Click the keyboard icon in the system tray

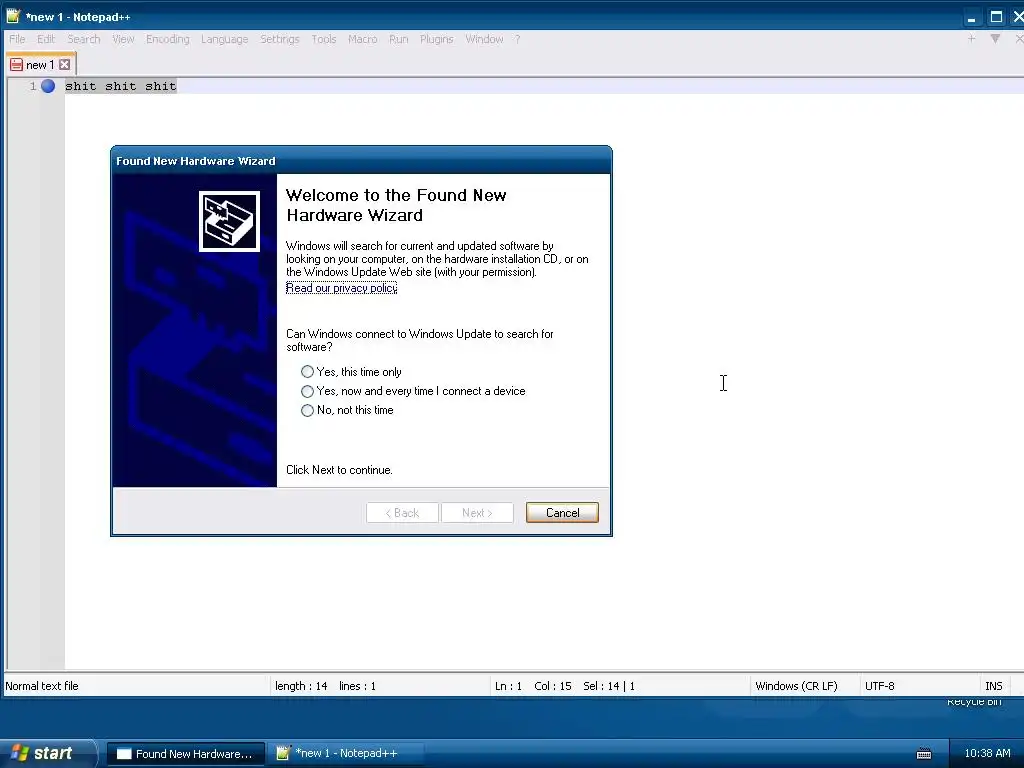[x=923, y=754]
